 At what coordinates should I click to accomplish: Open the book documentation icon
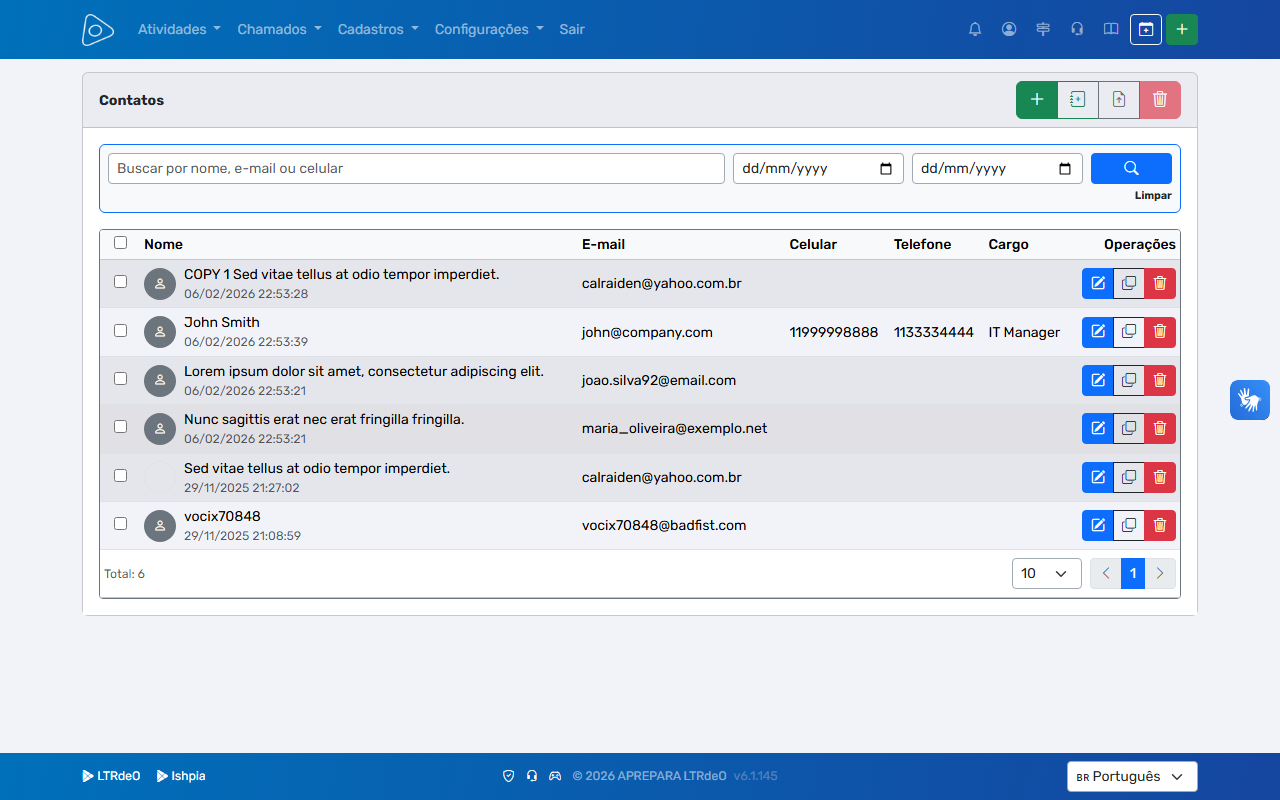coord(1111,29)
